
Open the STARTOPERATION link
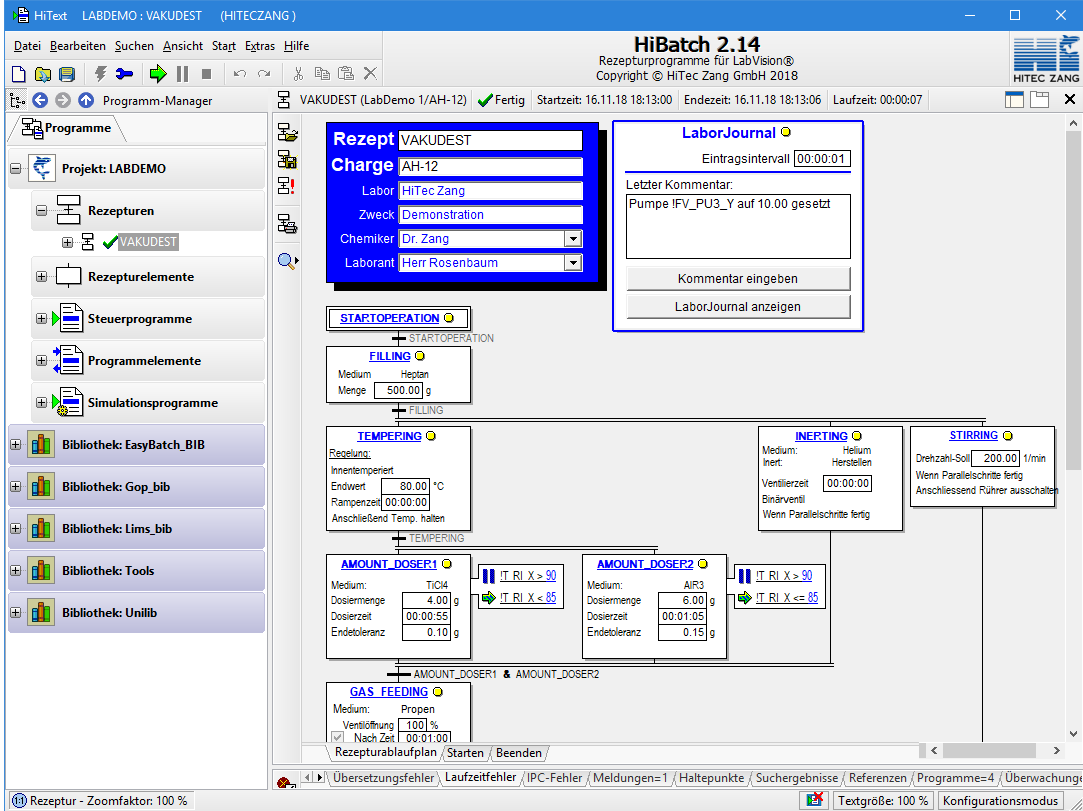tap(390, 318)
